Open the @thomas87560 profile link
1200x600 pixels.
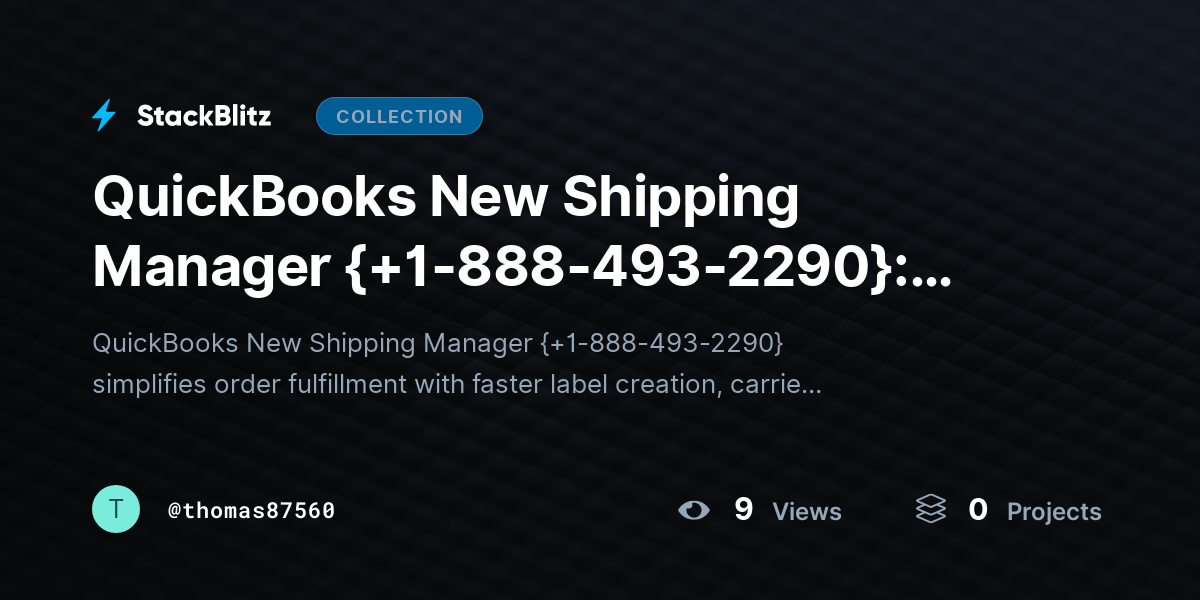[x=251, y=510]
